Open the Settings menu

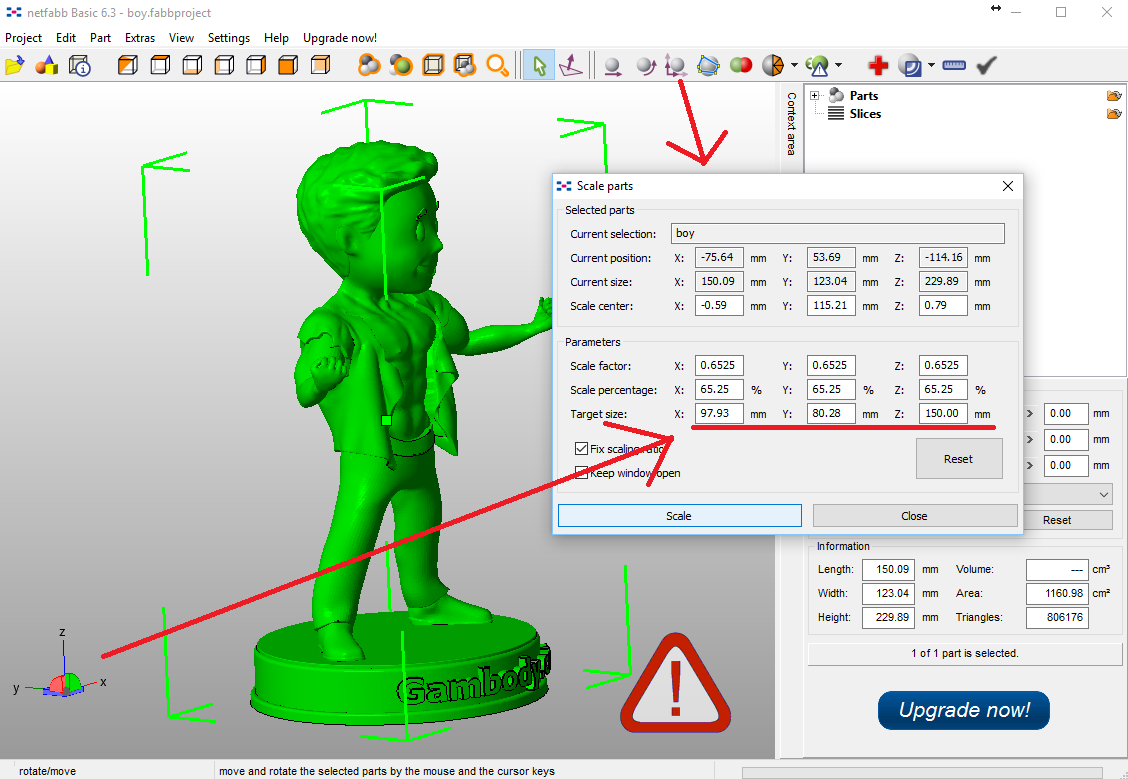tap(228, 38)
